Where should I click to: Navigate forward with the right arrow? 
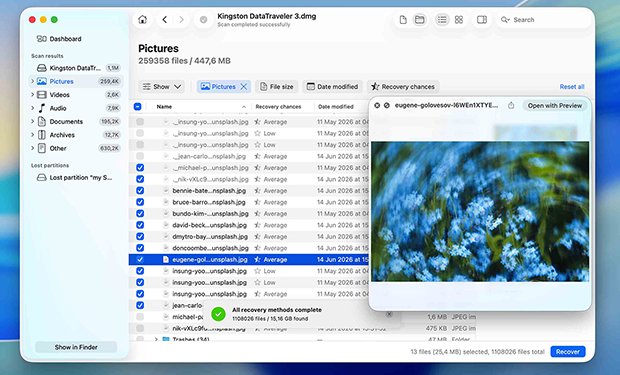click(181, 19)
